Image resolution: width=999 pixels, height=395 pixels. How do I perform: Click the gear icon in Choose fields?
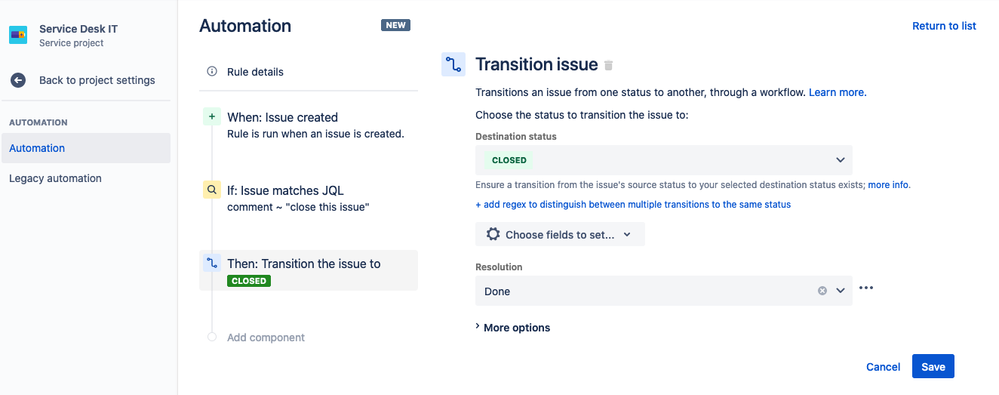[x=493, y=234]
